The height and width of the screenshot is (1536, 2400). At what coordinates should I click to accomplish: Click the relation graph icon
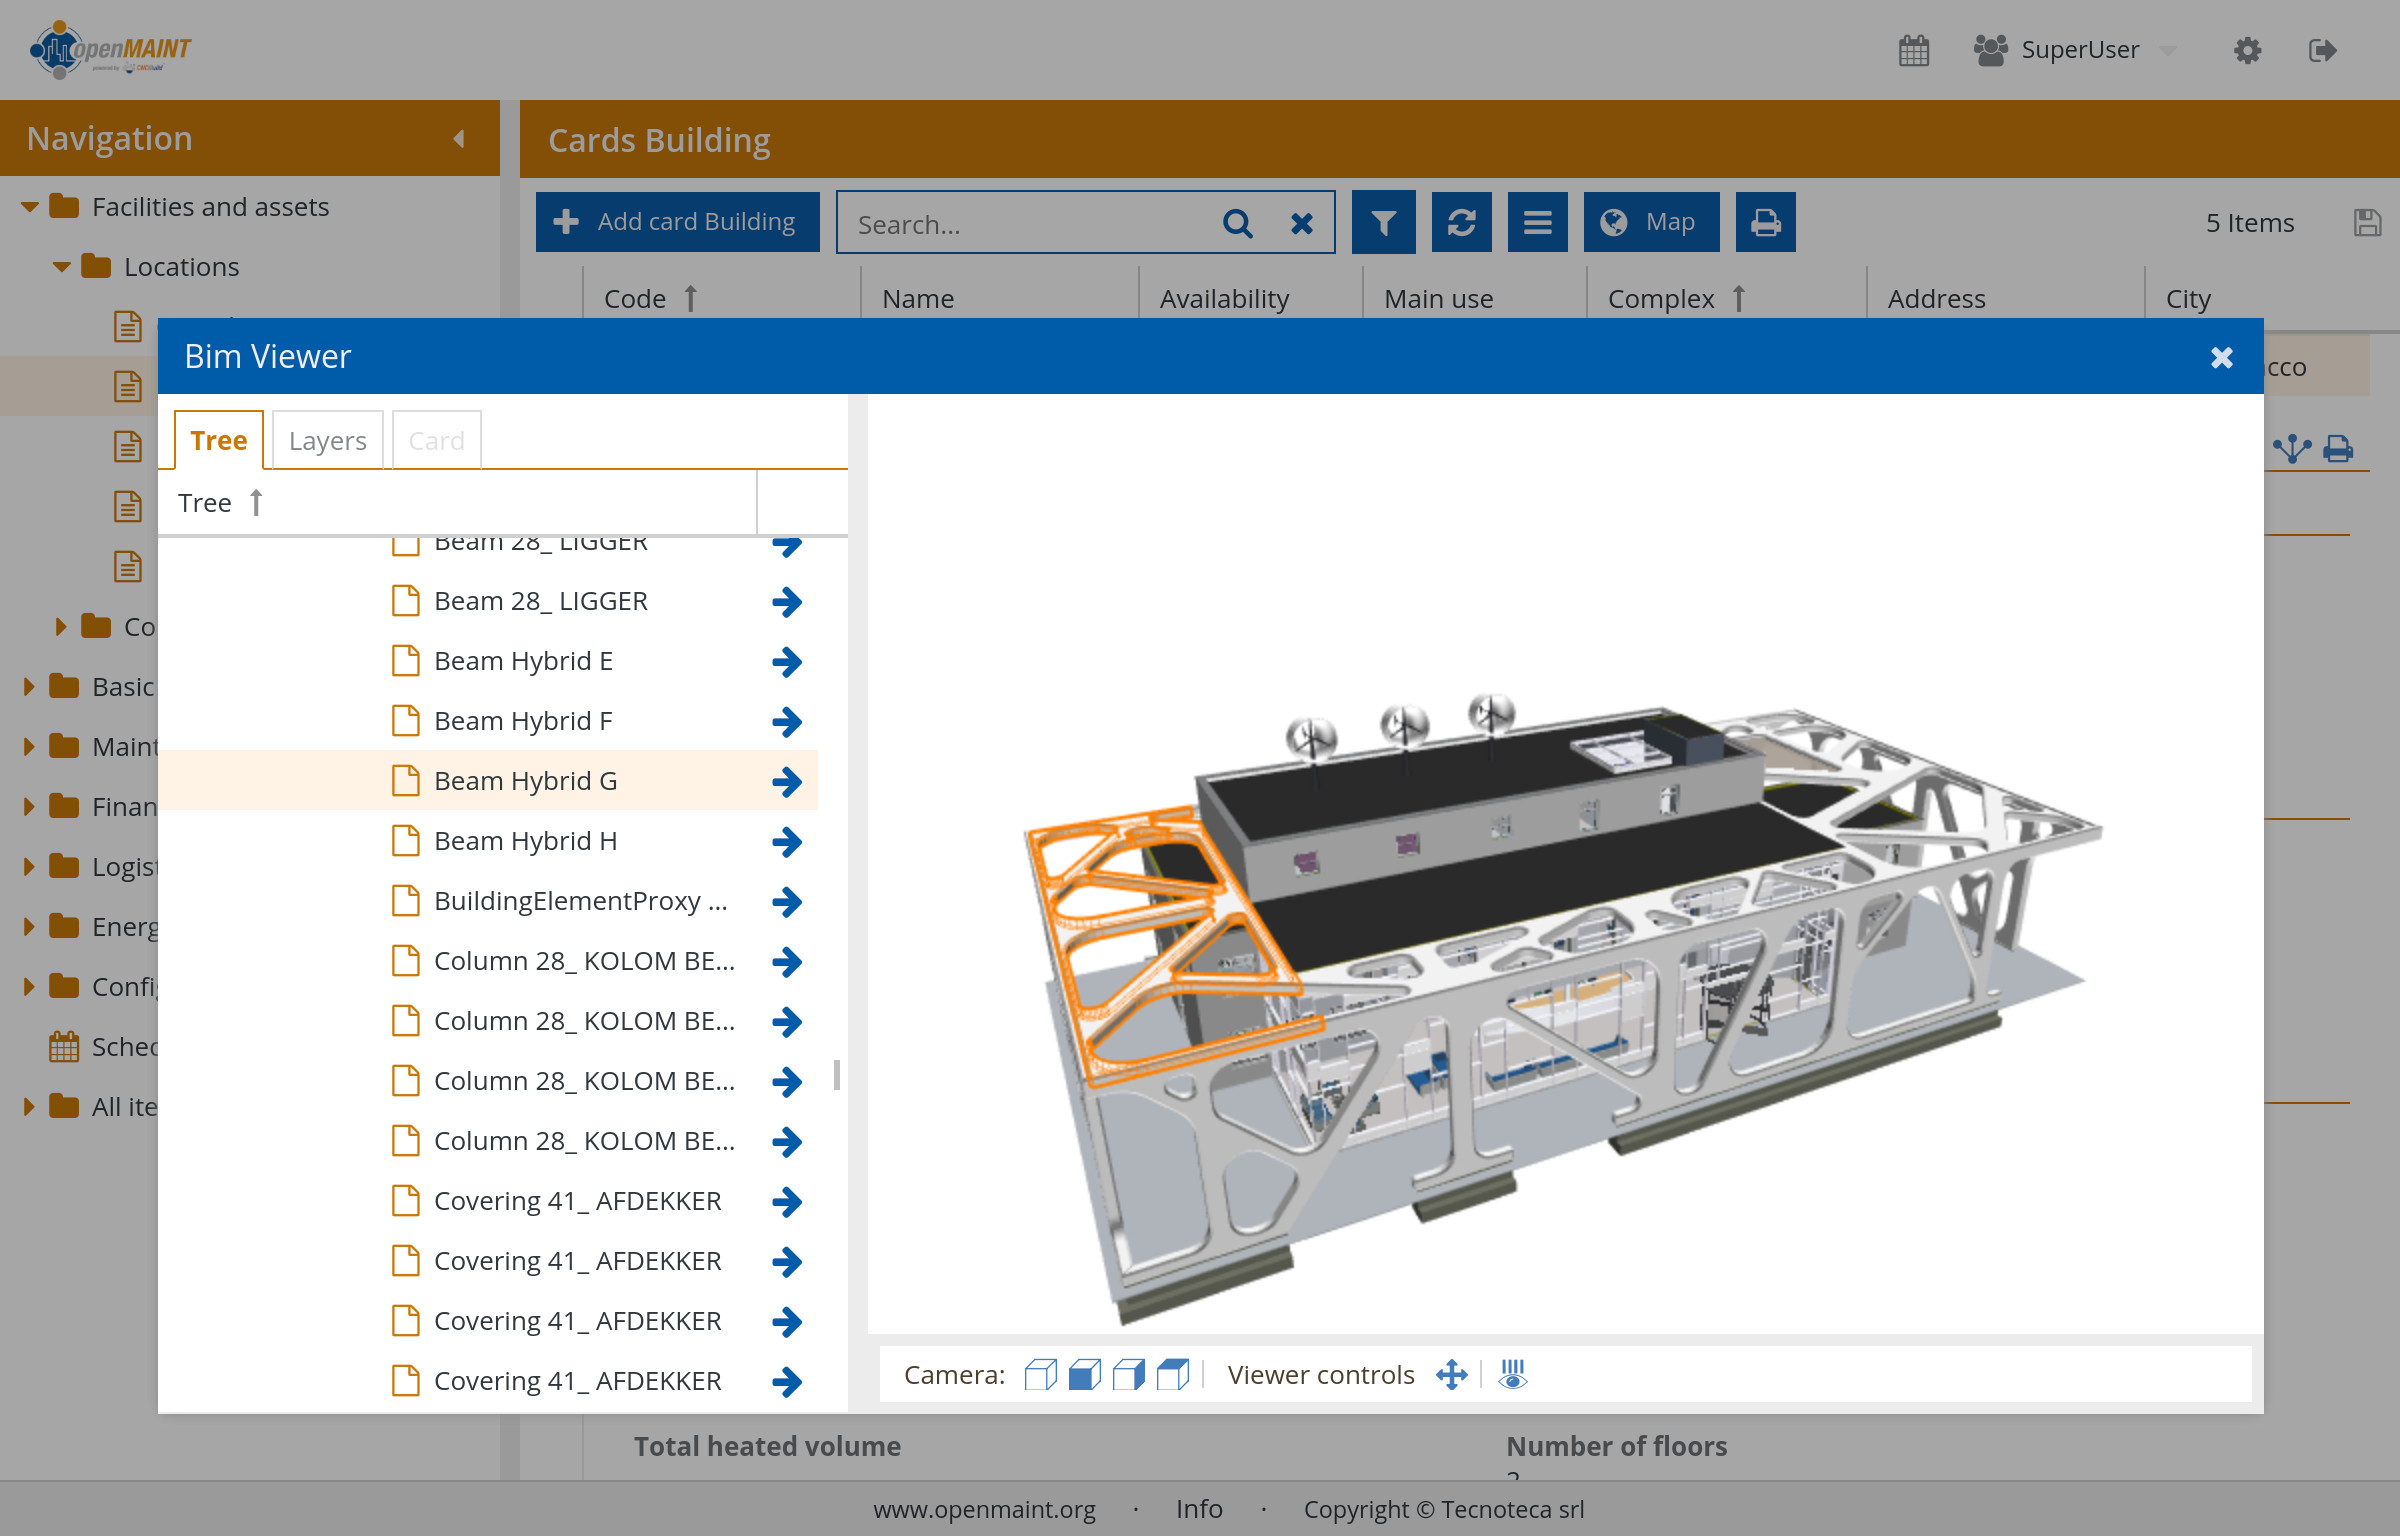pyautogui.click(x=2291, y=448)
